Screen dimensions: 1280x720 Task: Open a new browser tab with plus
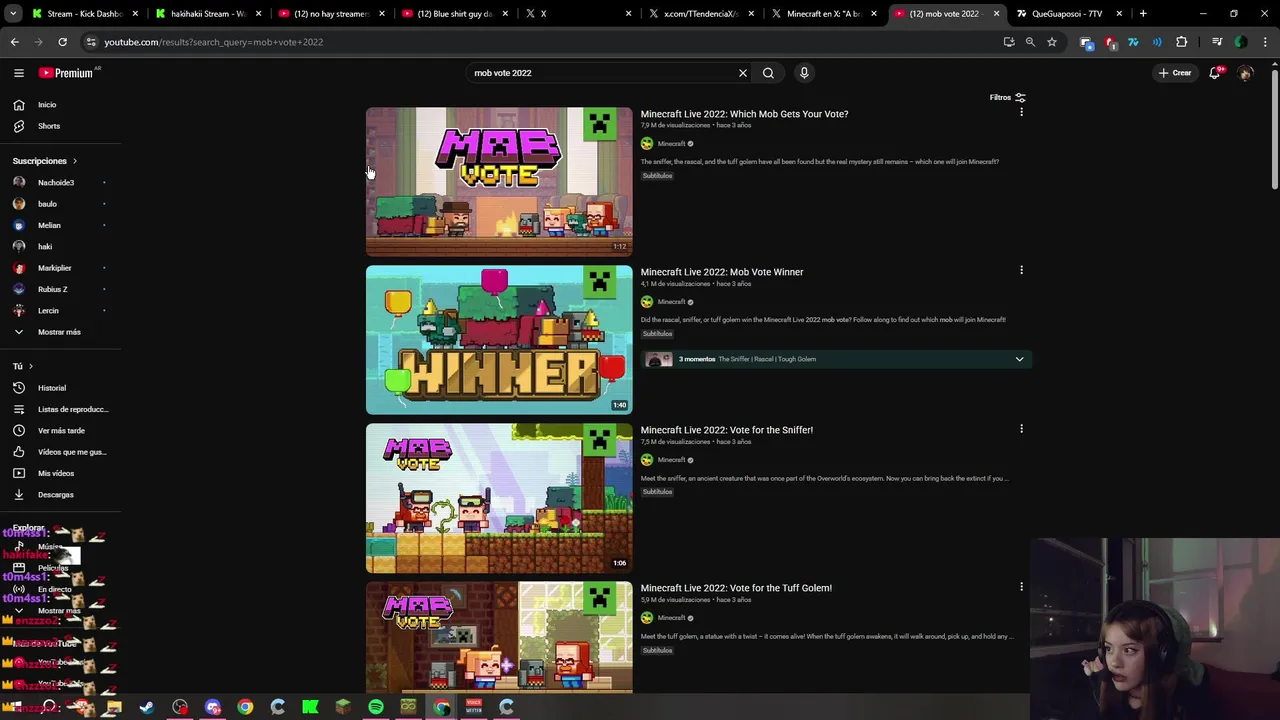(1143, 14)
